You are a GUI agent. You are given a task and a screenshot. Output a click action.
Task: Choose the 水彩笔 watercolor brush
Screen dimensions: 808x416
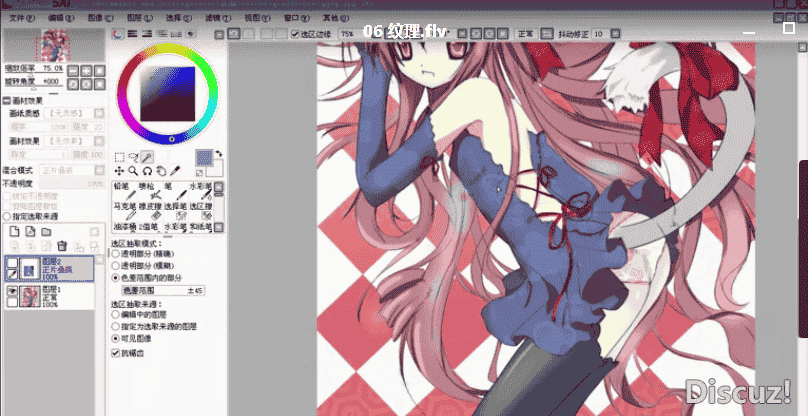click(x=201, y=191)
